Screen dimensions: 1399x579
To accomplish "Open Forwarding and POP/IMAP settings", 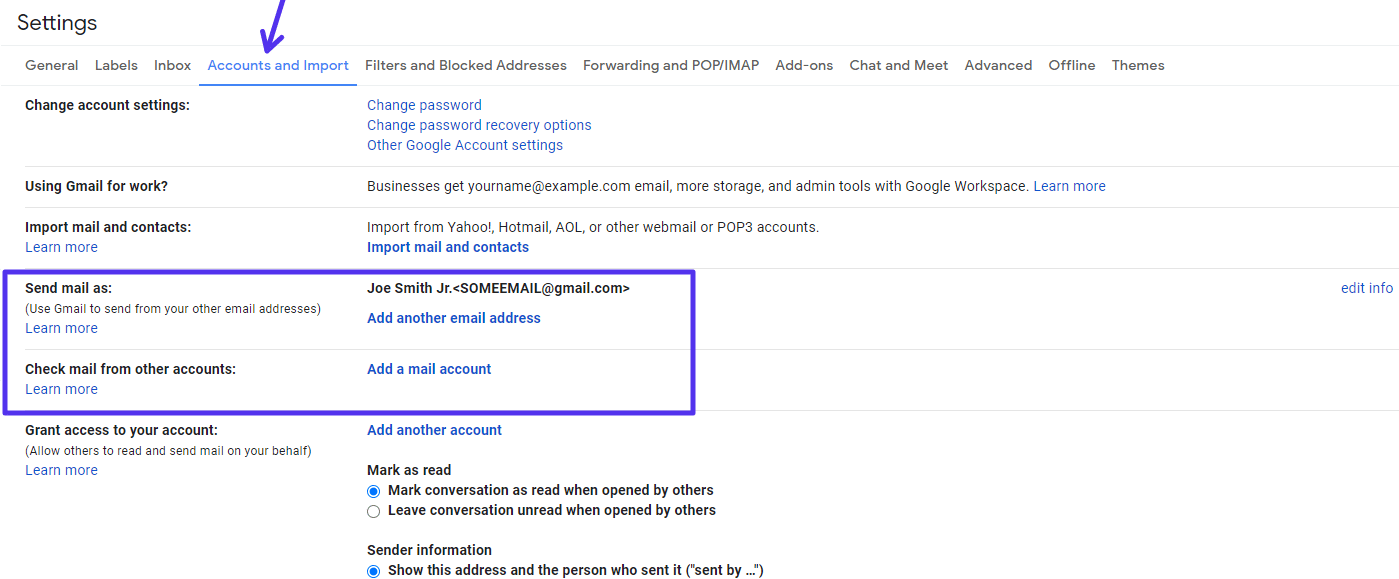I will coord(670,65).
